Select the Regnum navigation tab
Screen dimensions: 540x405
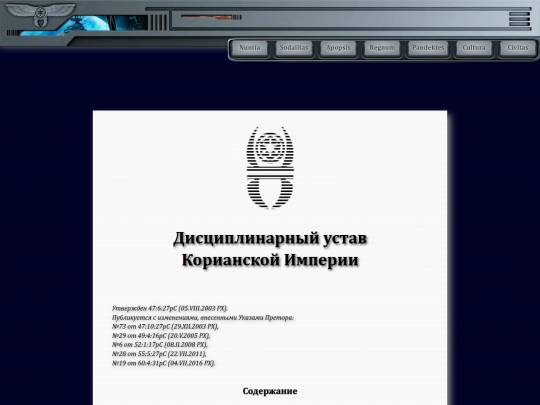(x=382, y=48)
